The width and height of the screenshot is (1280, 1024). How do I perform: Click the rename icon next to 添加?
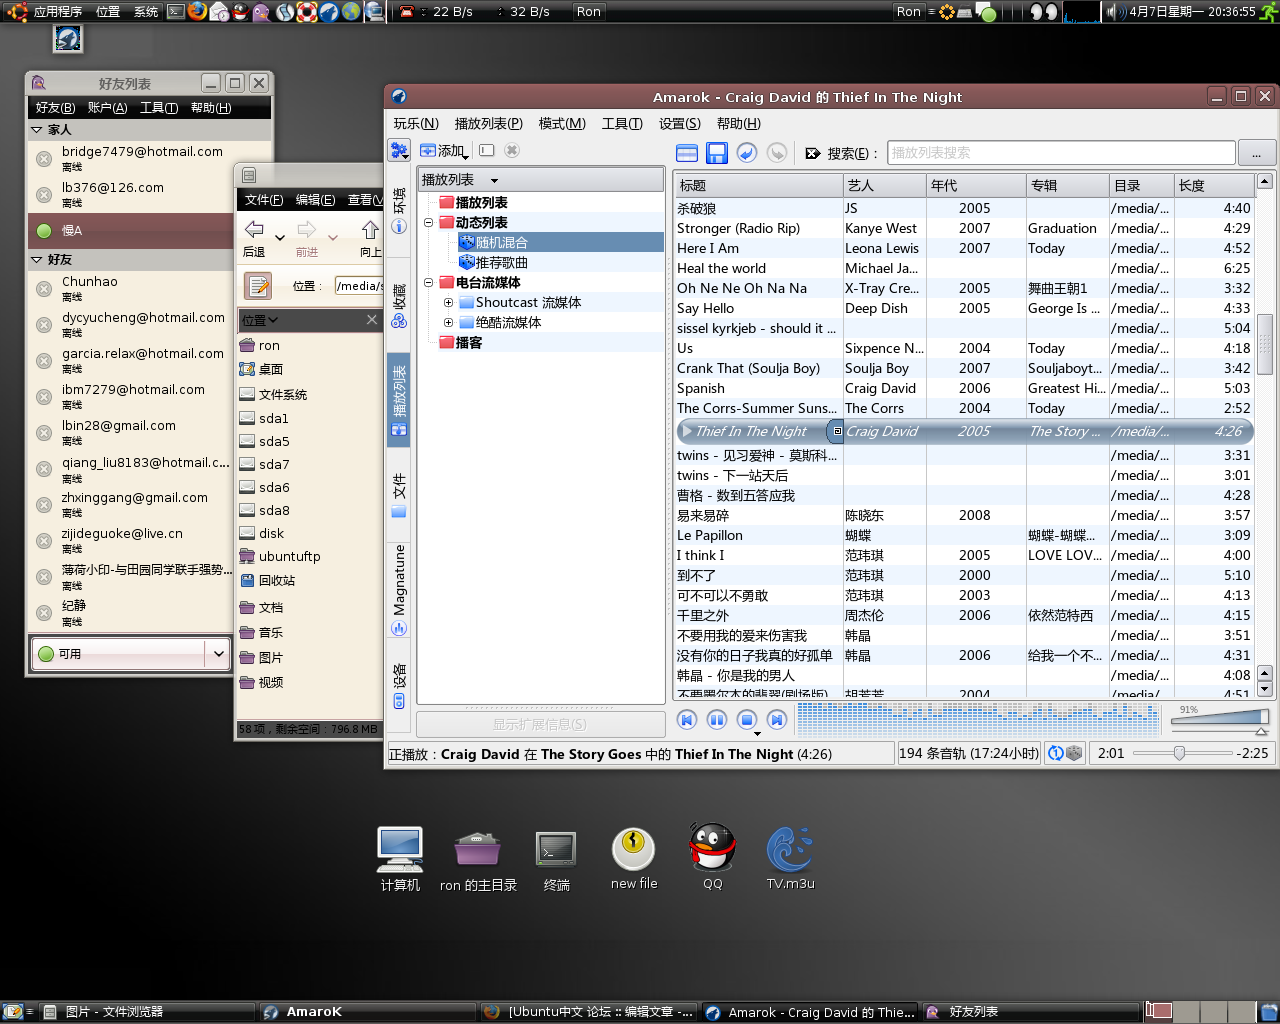(487, 150)
